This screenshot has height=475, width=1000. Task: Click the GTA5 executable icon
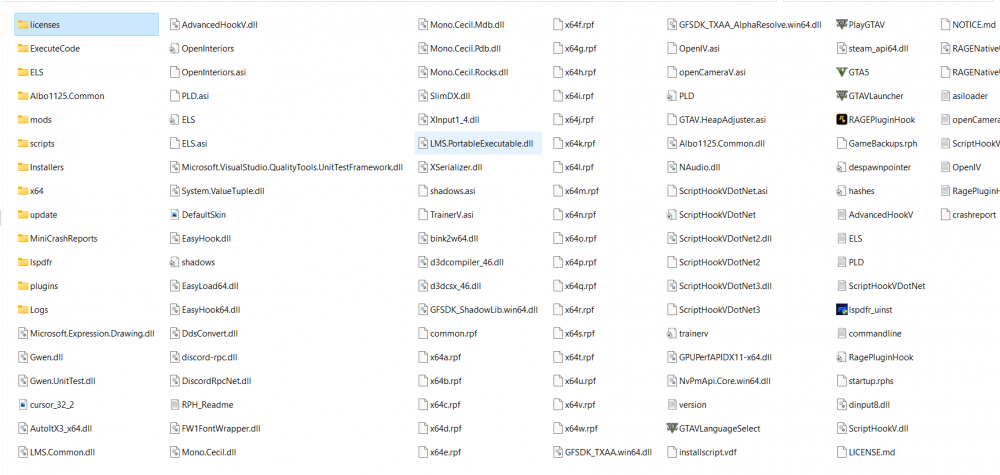tap(841, 72)
